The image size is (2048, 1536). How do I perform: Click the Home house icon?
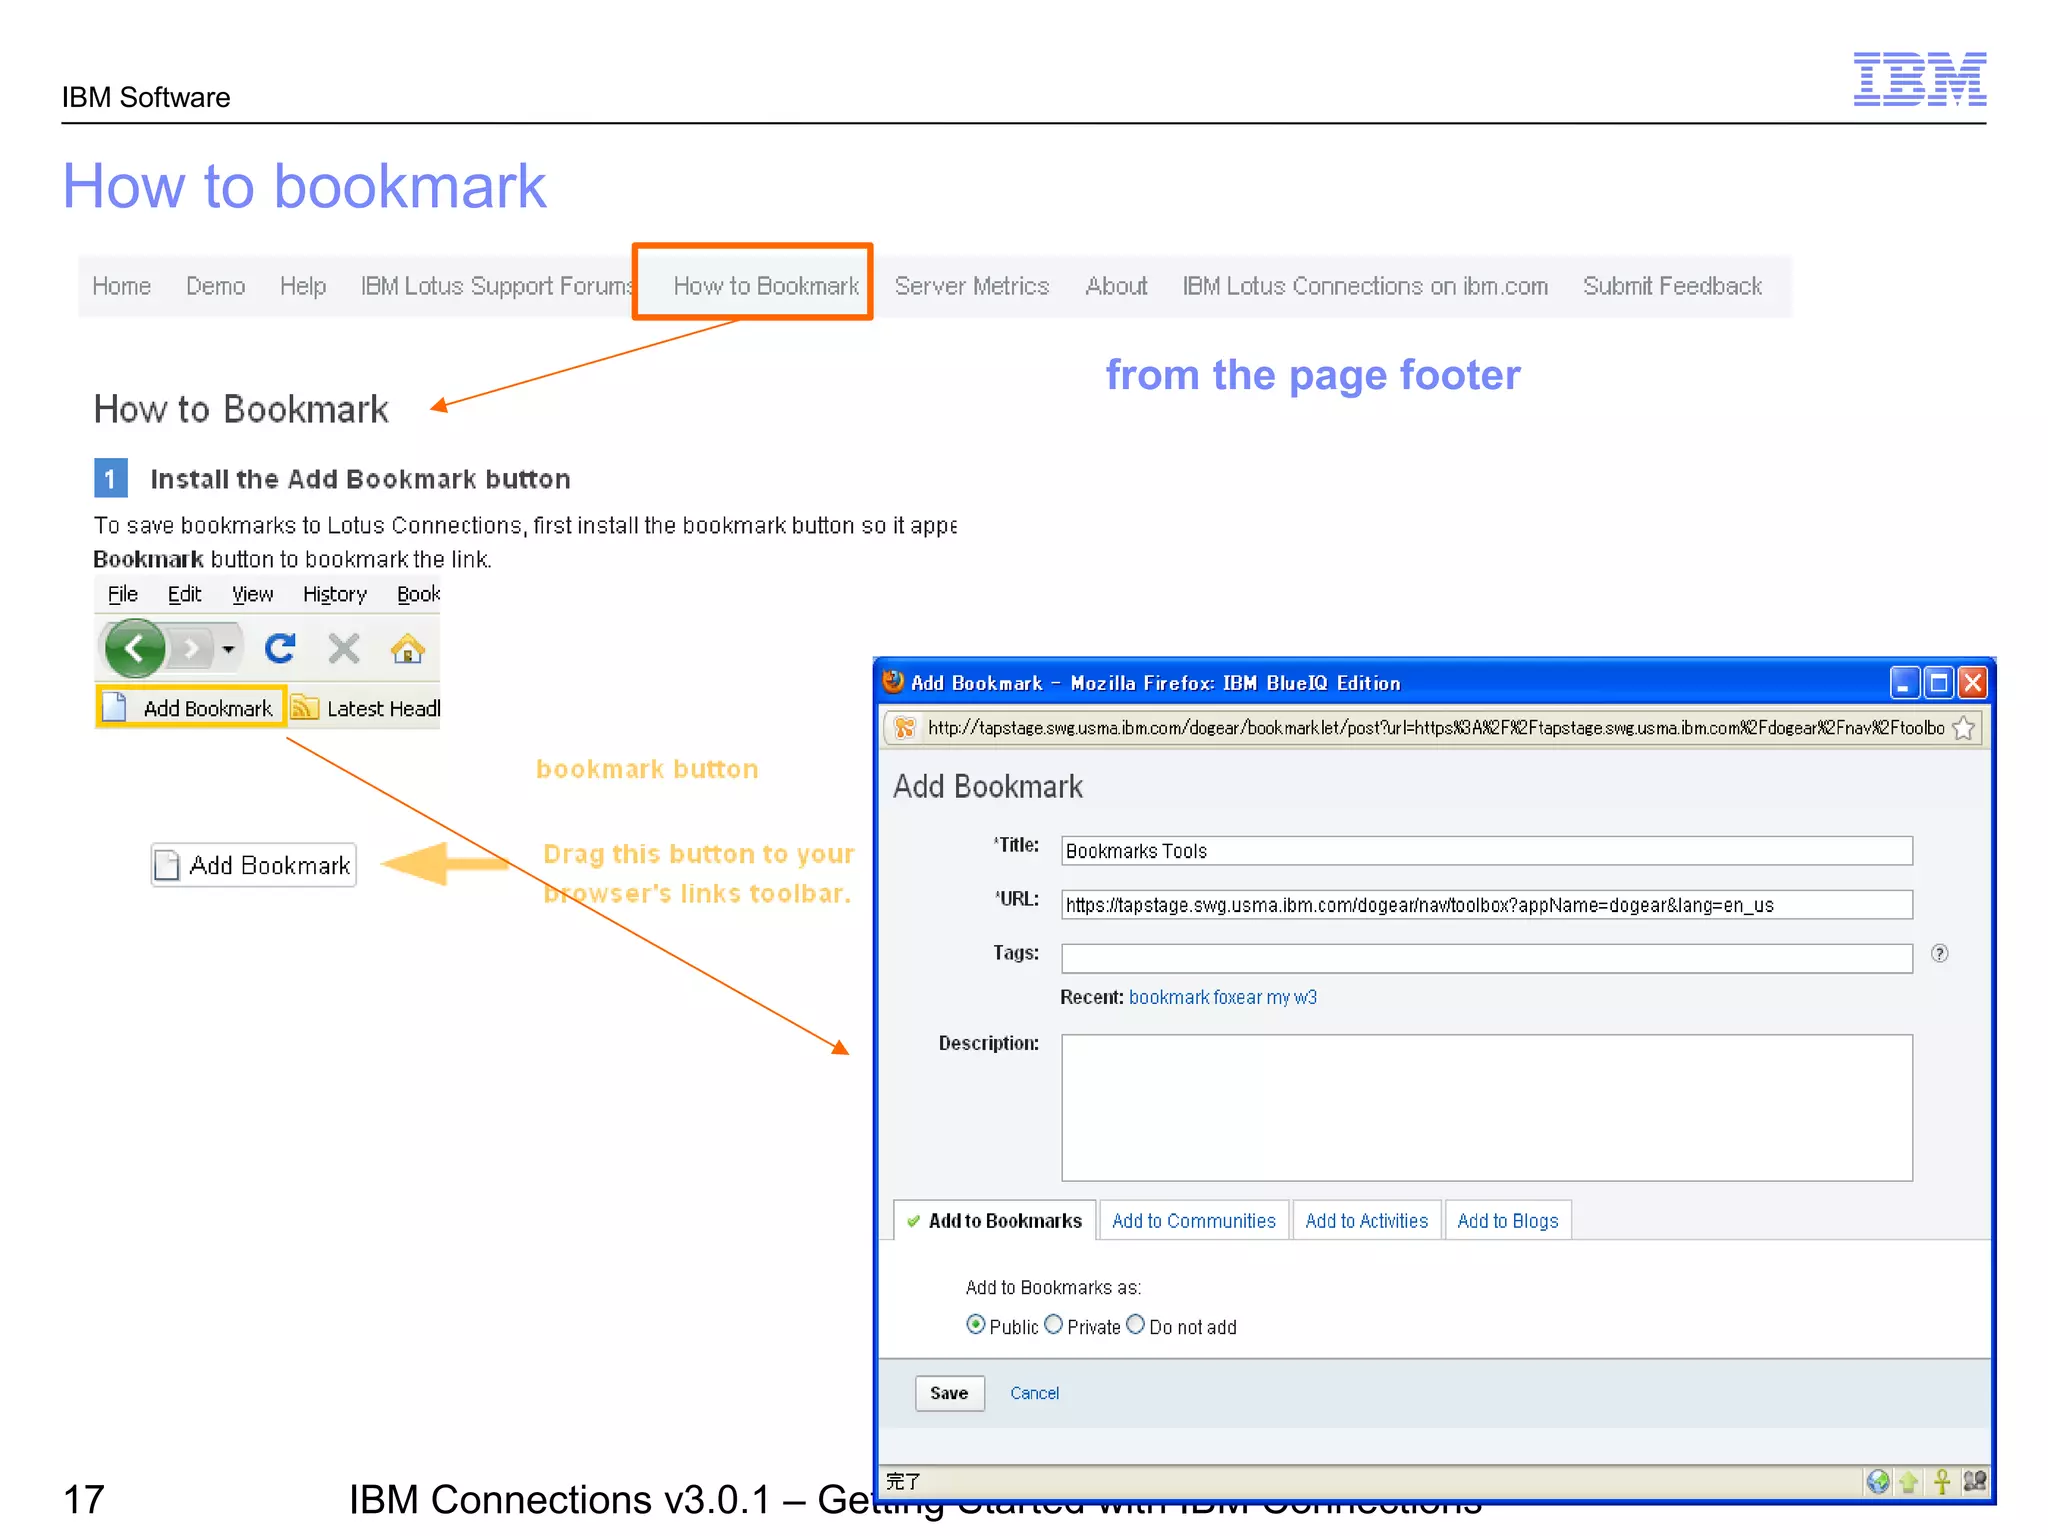[407, 649]
